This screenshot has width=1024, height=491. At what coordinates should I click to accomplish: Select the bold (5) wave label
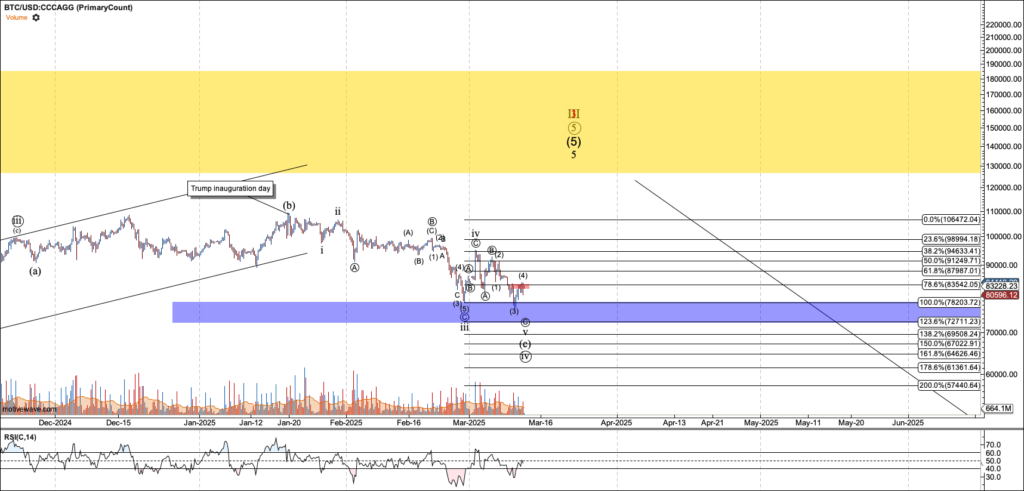coord(573,141)
